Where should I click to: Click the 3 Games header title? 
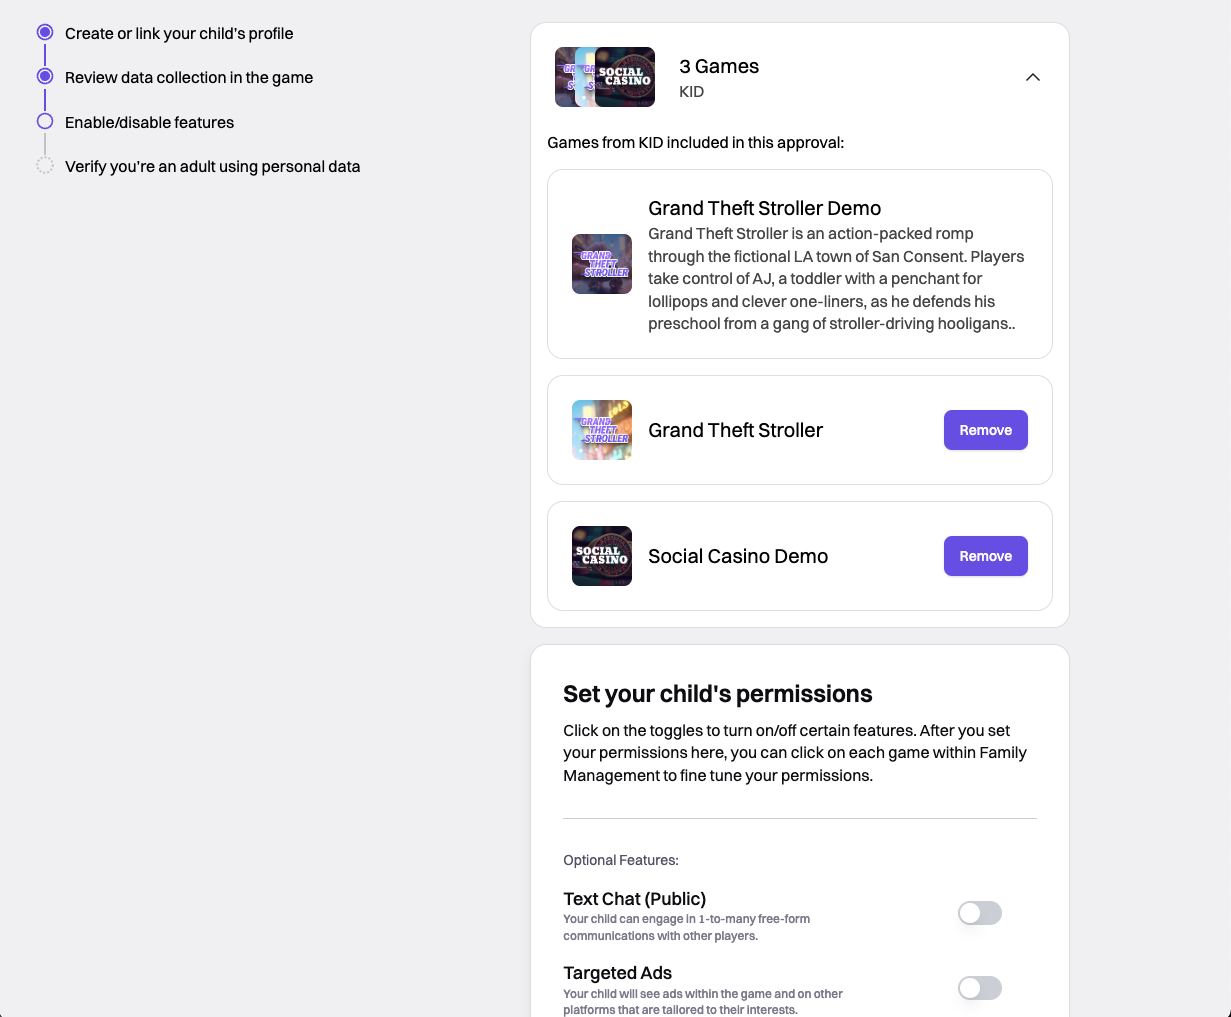click(x=719, y=67)
